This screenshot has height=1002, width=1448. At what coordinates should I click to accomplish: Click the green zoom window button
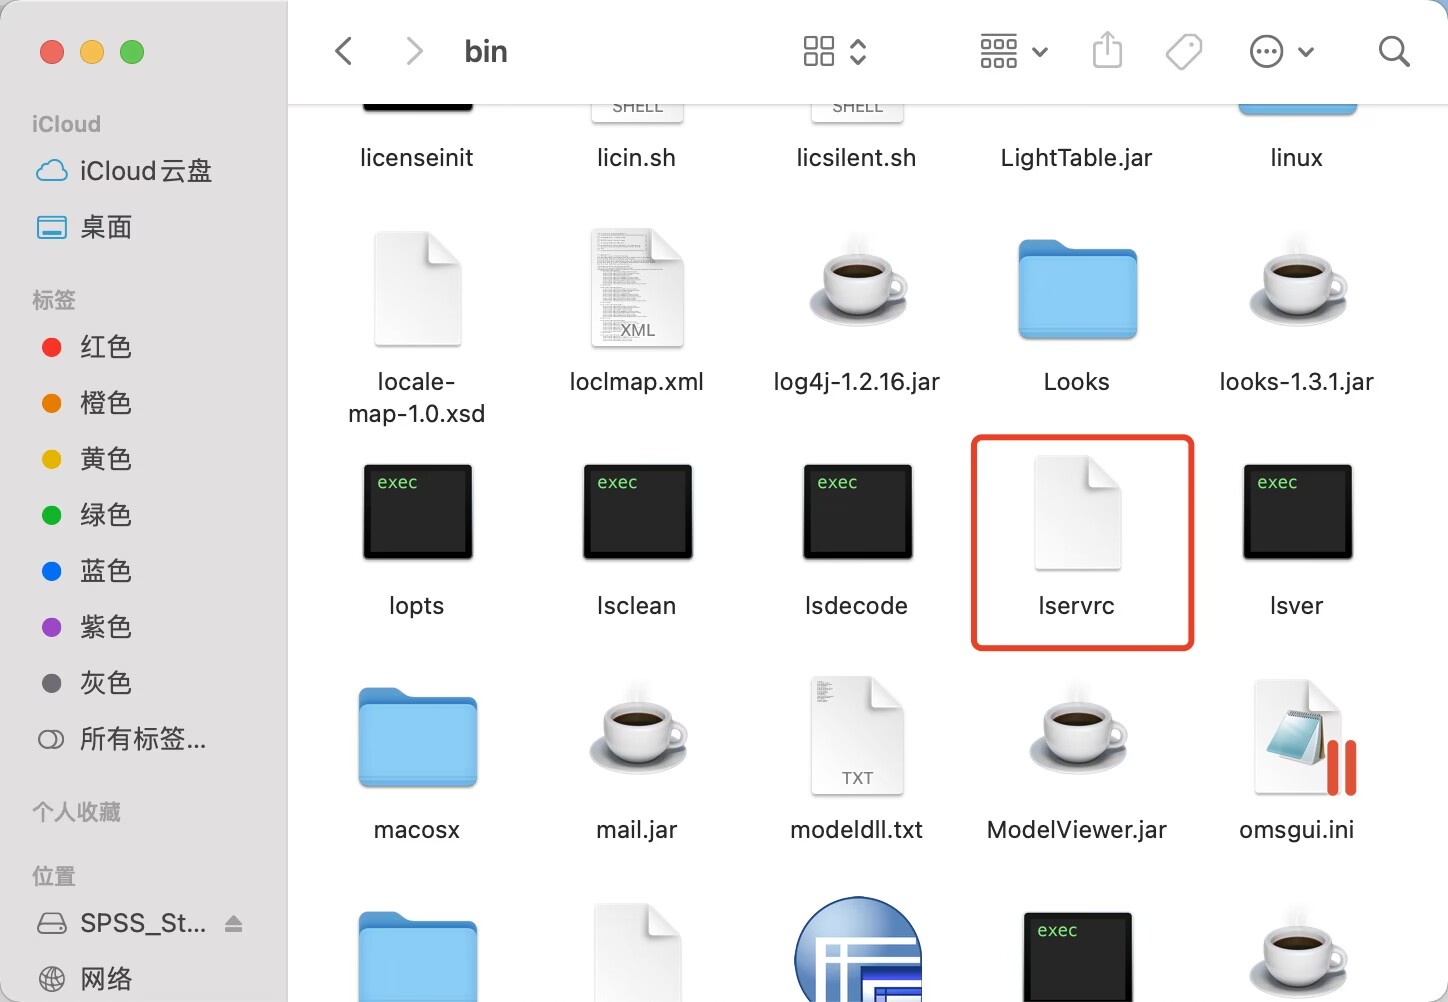tap(132, 52)
